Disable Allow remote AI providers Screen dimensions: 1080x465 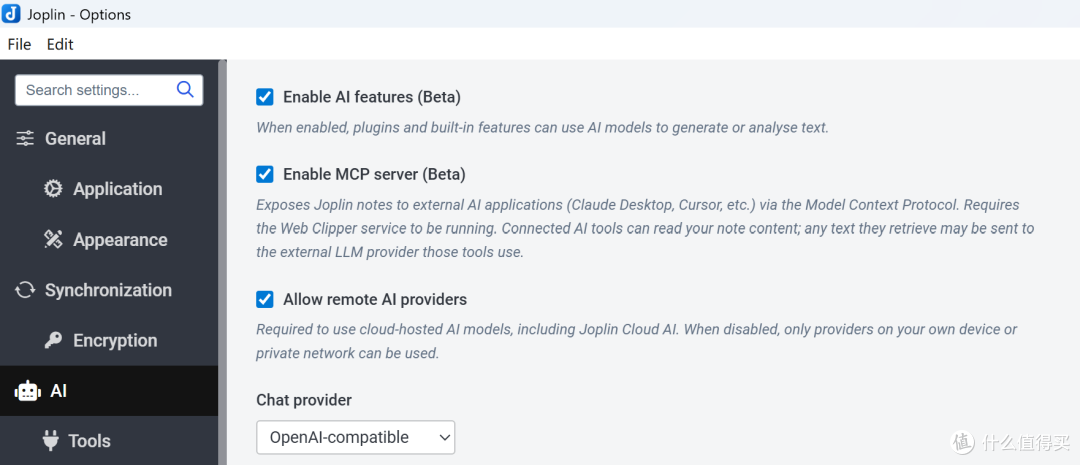coord(264,300)
